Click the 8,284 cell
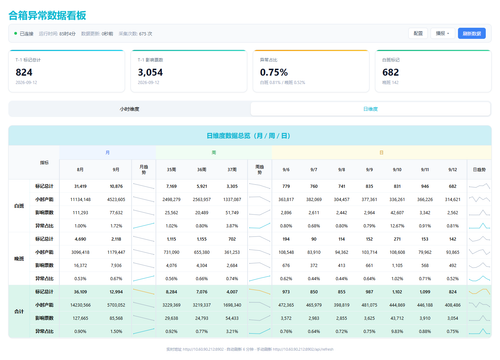500x360 pixels. tap(171, 292)
